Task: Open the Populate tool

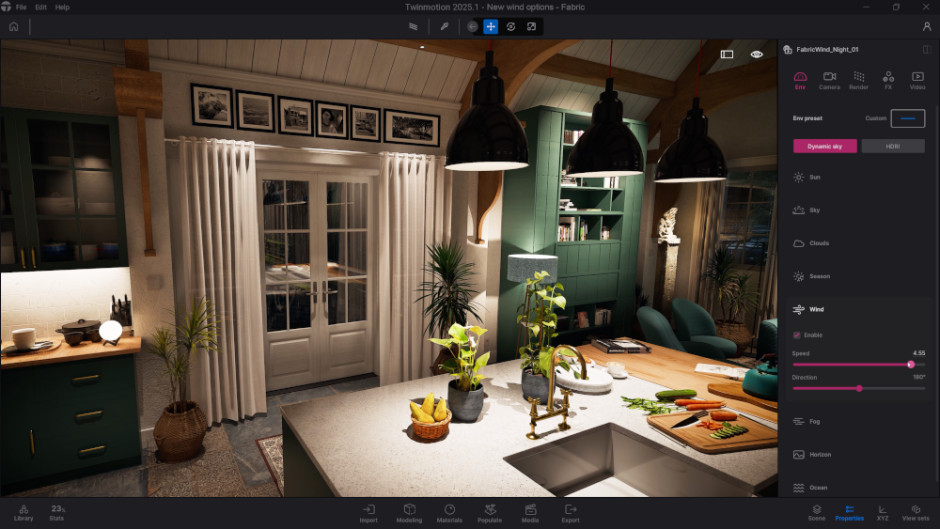Action: [490, 512]
